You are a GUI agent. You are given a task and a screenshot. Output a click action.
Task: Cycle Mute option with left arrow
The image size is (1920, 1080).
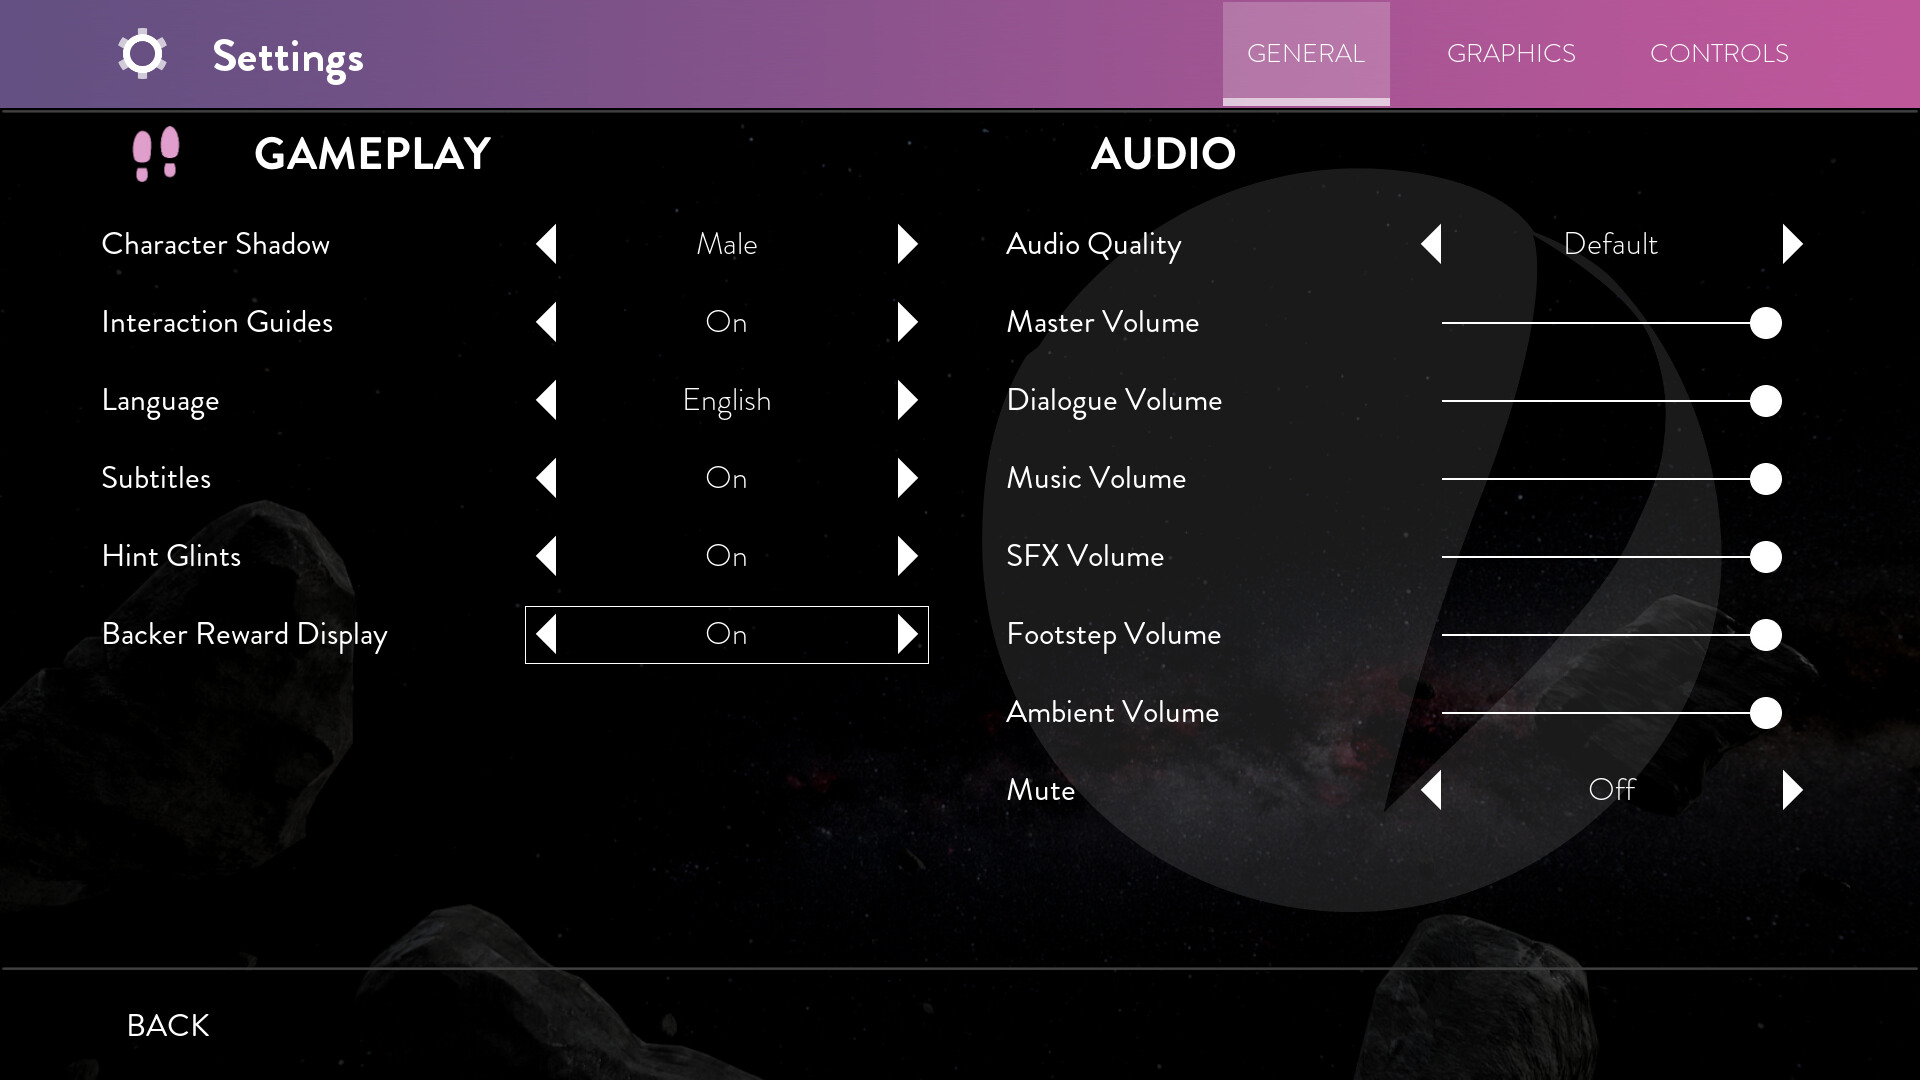coord(1432,790)
